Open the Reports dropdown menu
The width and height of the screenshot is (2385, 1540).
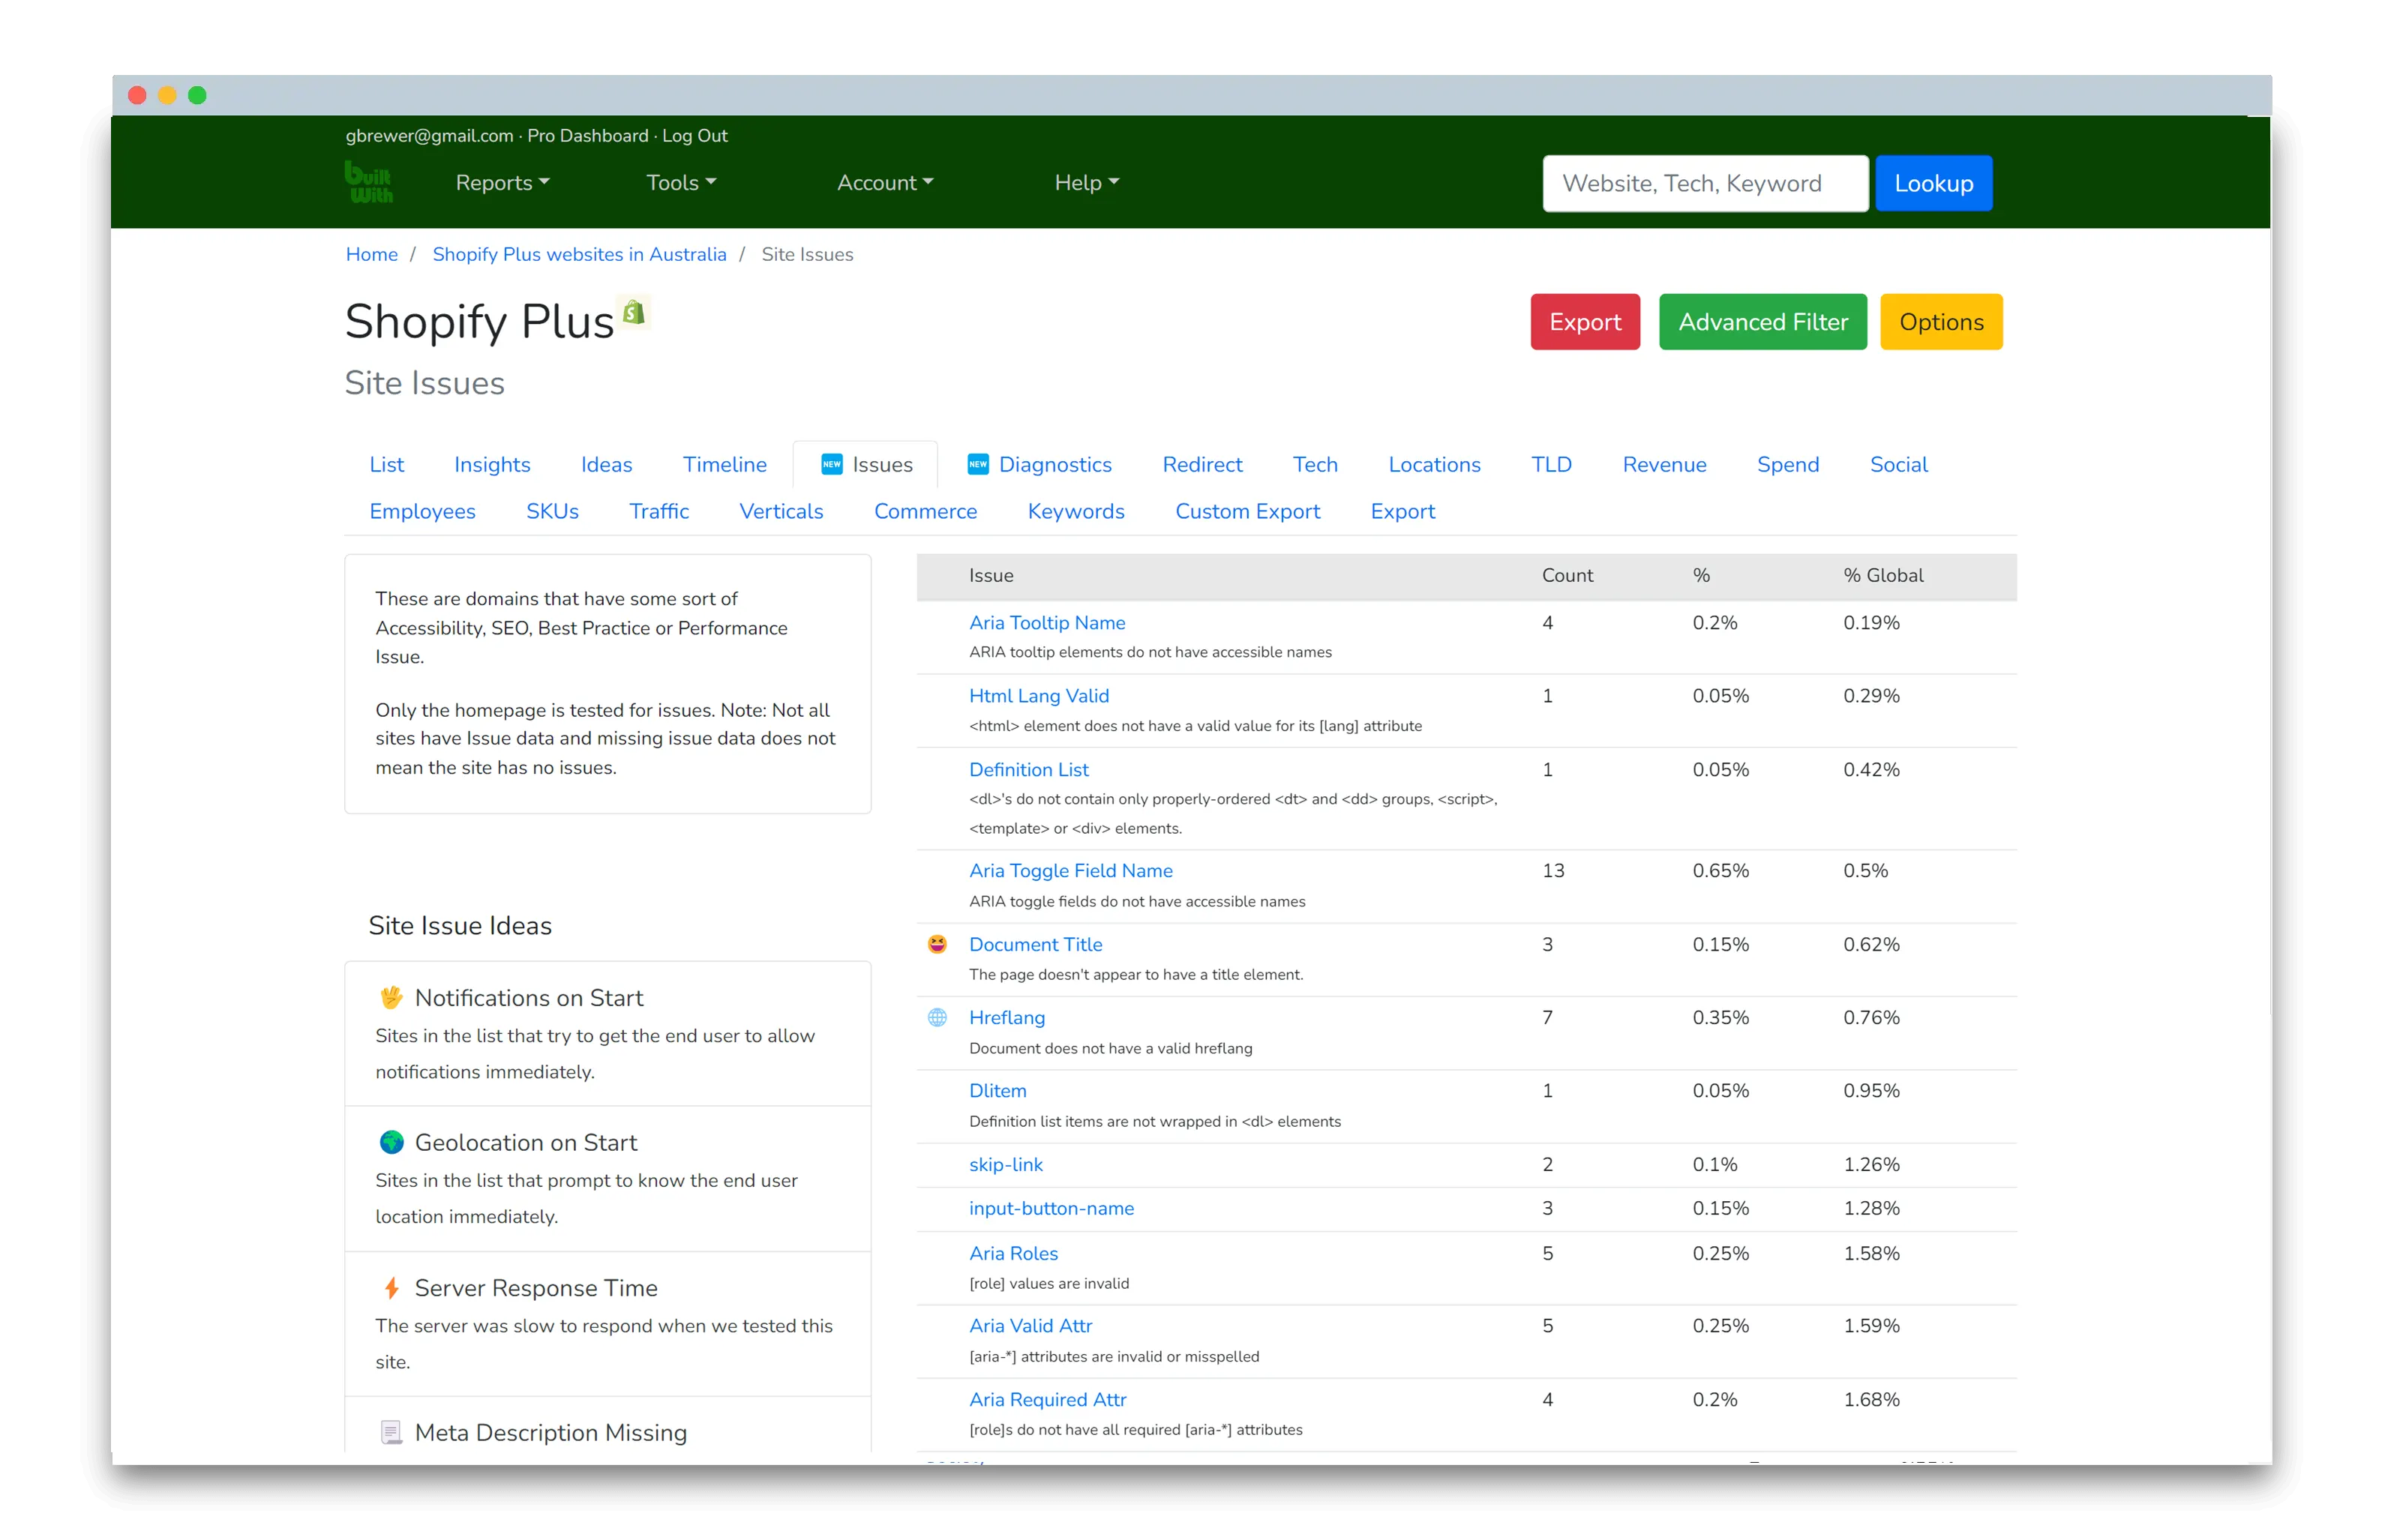coord(502,182)
